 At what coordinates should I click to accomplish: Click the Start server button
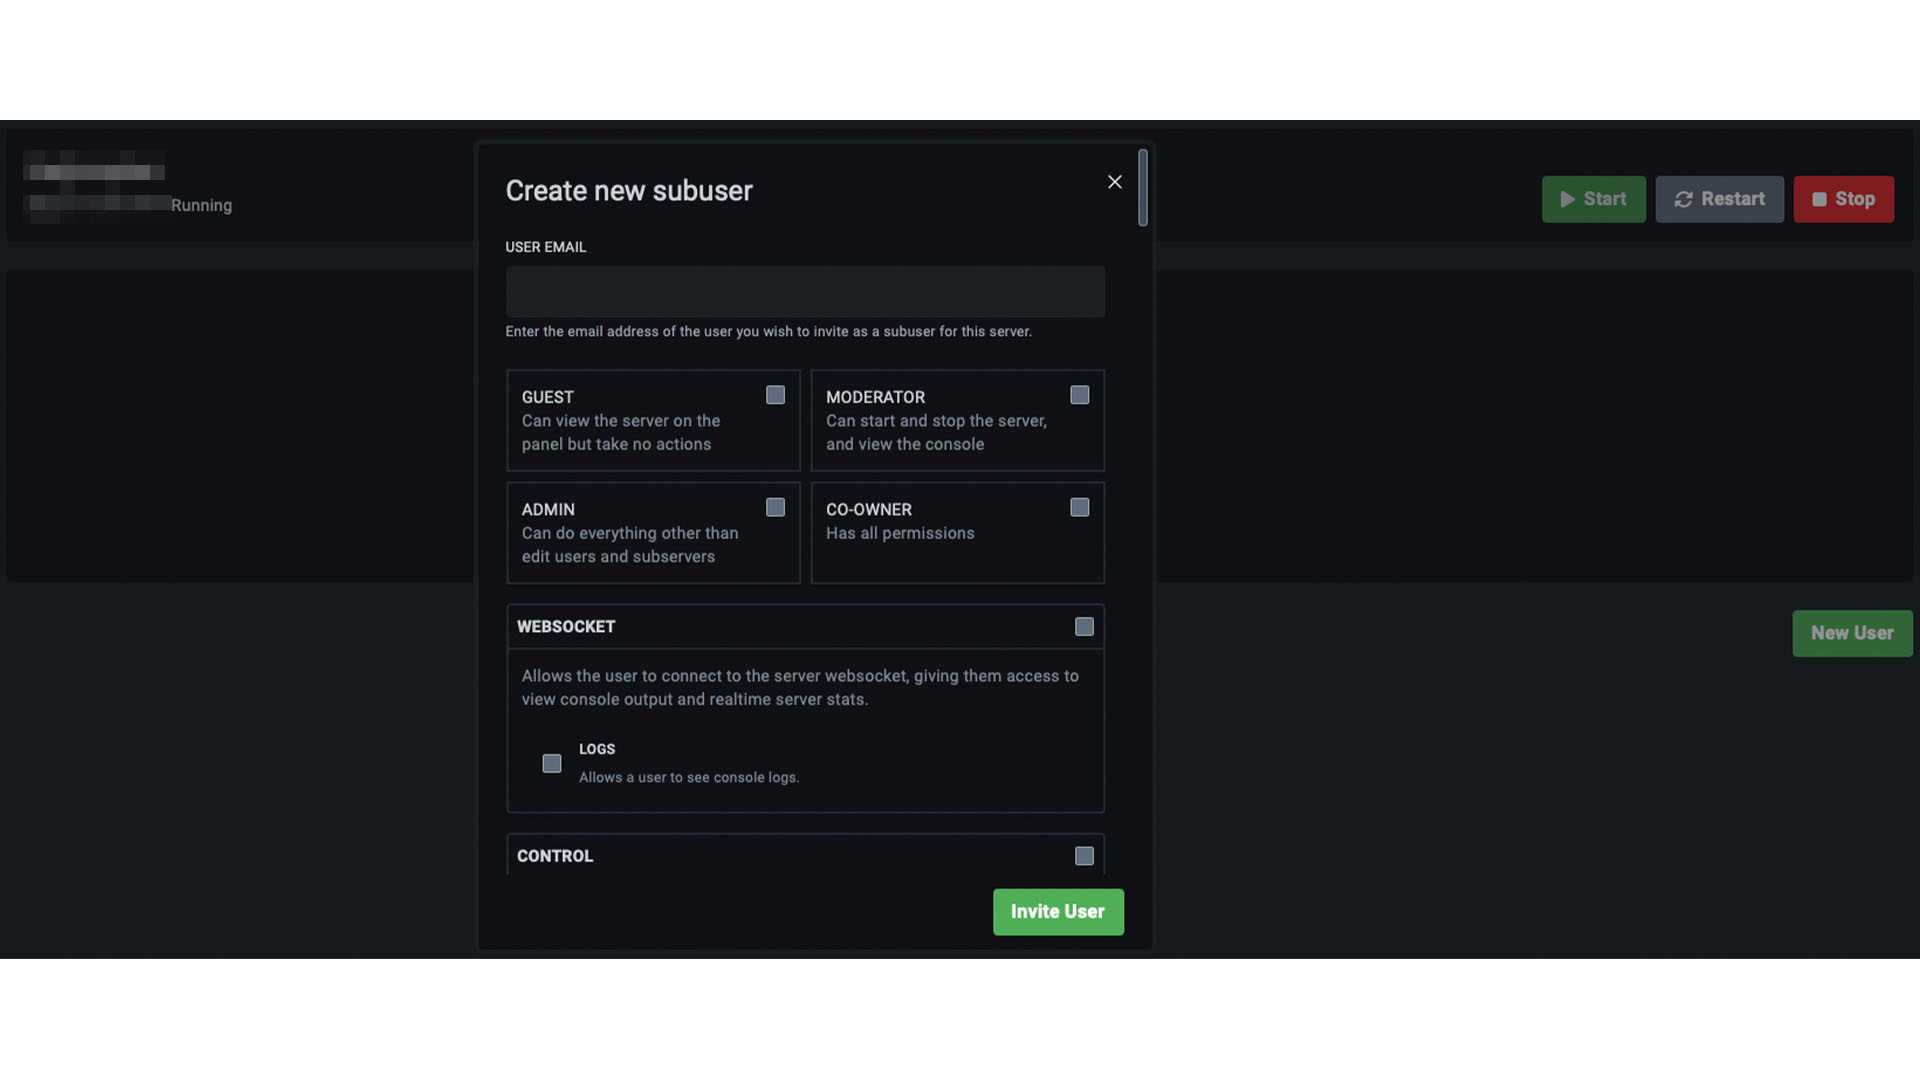click(1592, 199)
